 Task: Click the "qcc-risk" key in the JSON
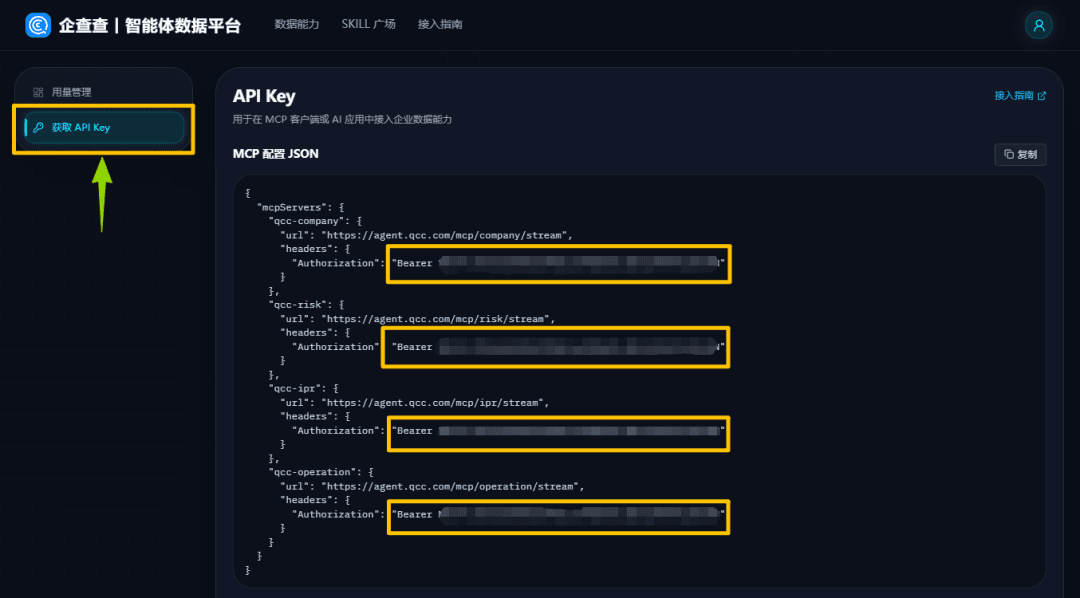[297, 305]
